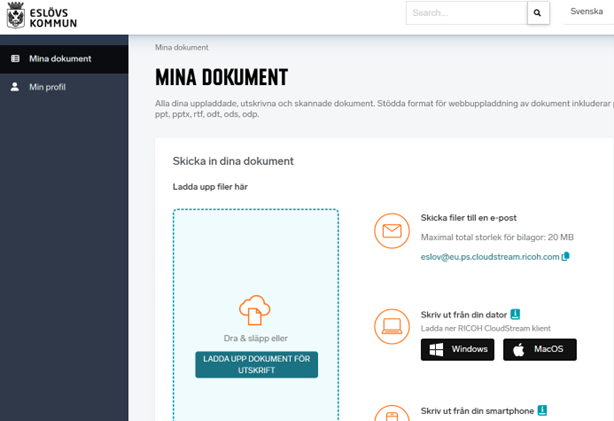Click the cloud upload icon
The height and width of the screenshot is (421, 614).
[256, 311]
